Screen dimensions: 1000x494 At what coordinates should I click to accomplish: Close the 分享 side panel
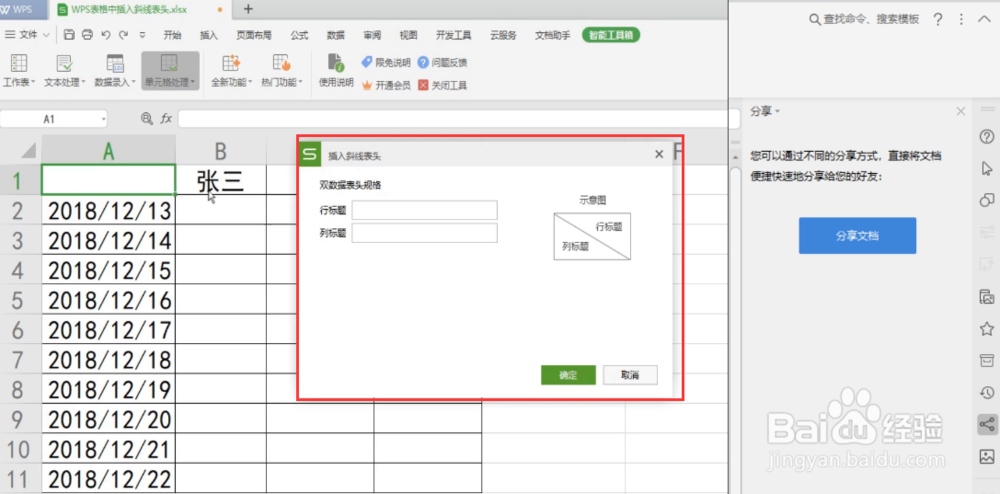tap(961, 112)
